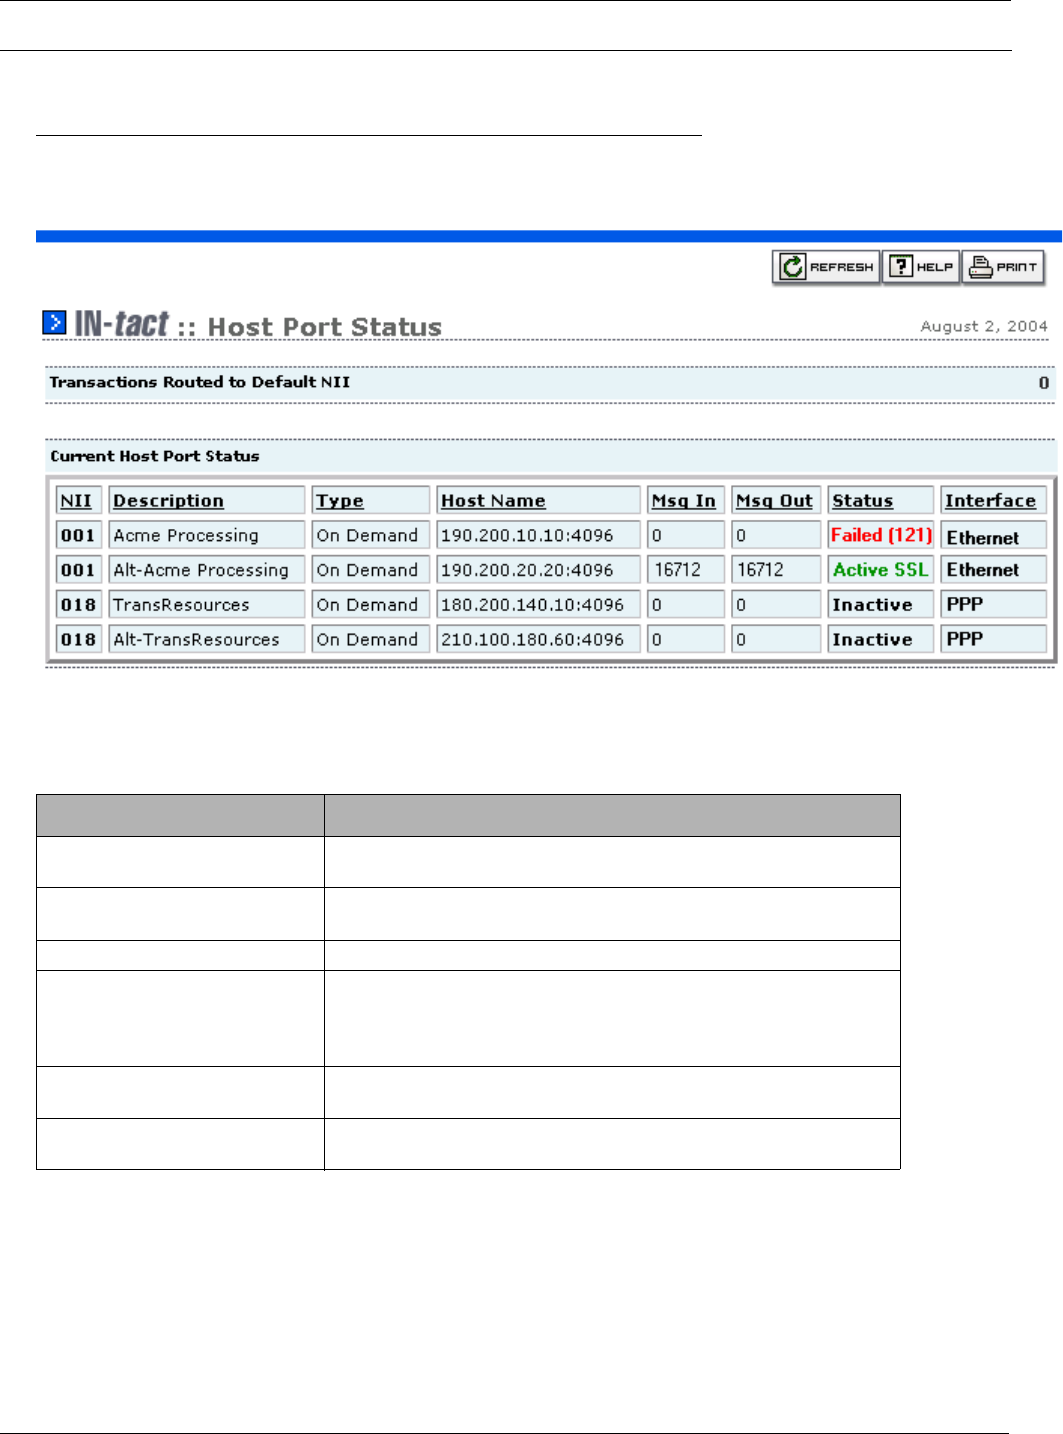This screenshot has width=1063, height=1434.
Task: Sort by the NII column header
Action: [x=76, y=501]
